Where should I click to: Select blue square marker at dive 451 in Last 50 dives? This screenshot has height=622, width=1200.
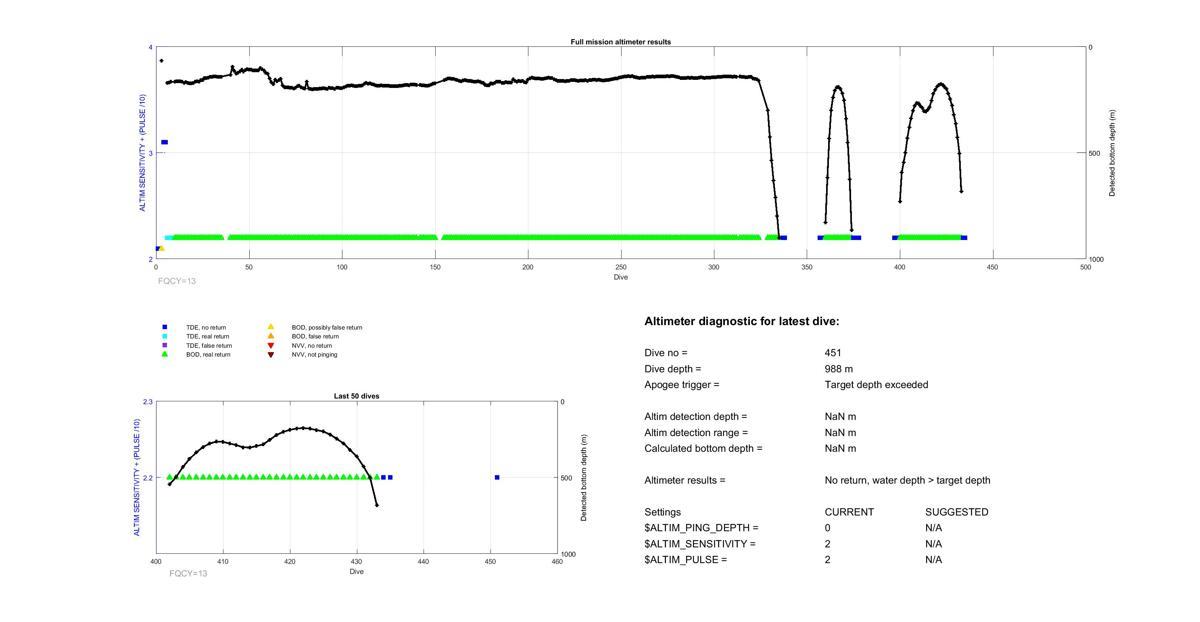497,477
